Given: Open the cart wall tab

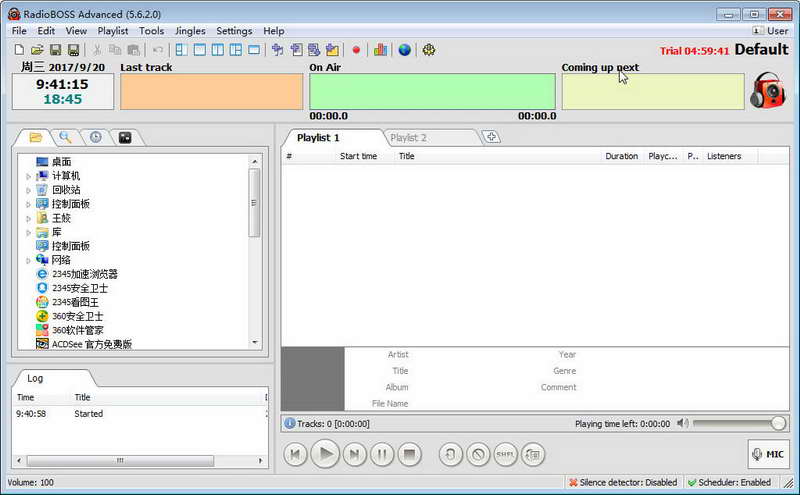Looking at the screenshot, I should point(125,137).
